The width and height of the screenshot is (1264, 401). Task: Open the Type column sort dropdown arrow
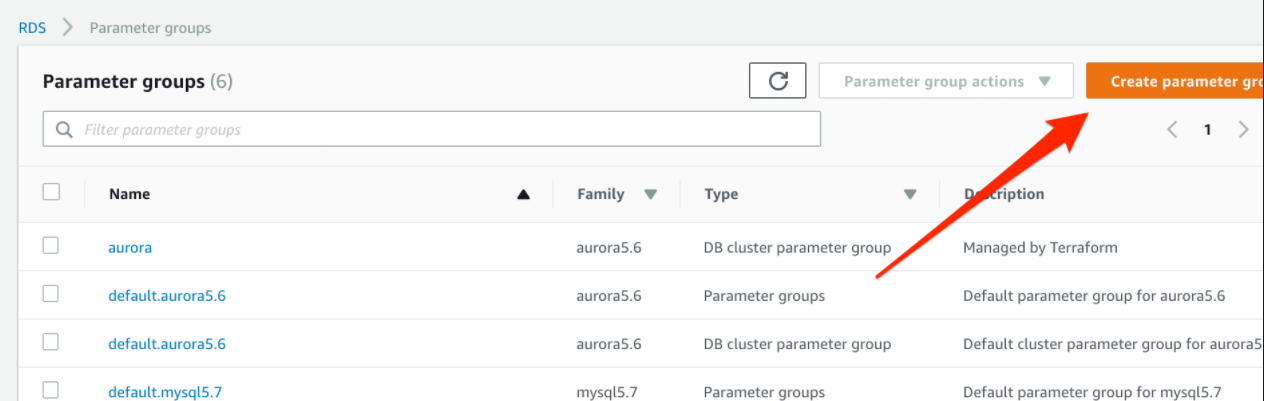click(x=910, y=195)
